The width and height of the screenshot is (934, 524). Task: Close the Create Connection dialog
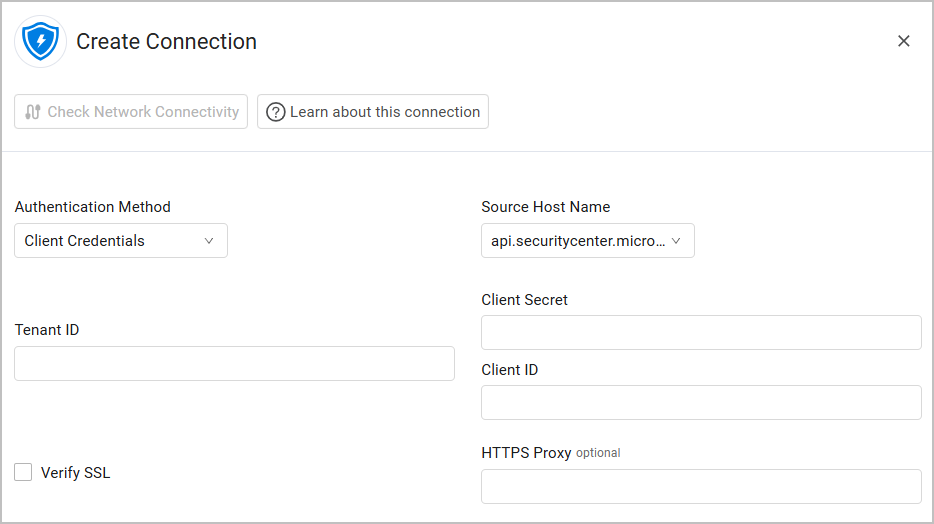(903, 41)
